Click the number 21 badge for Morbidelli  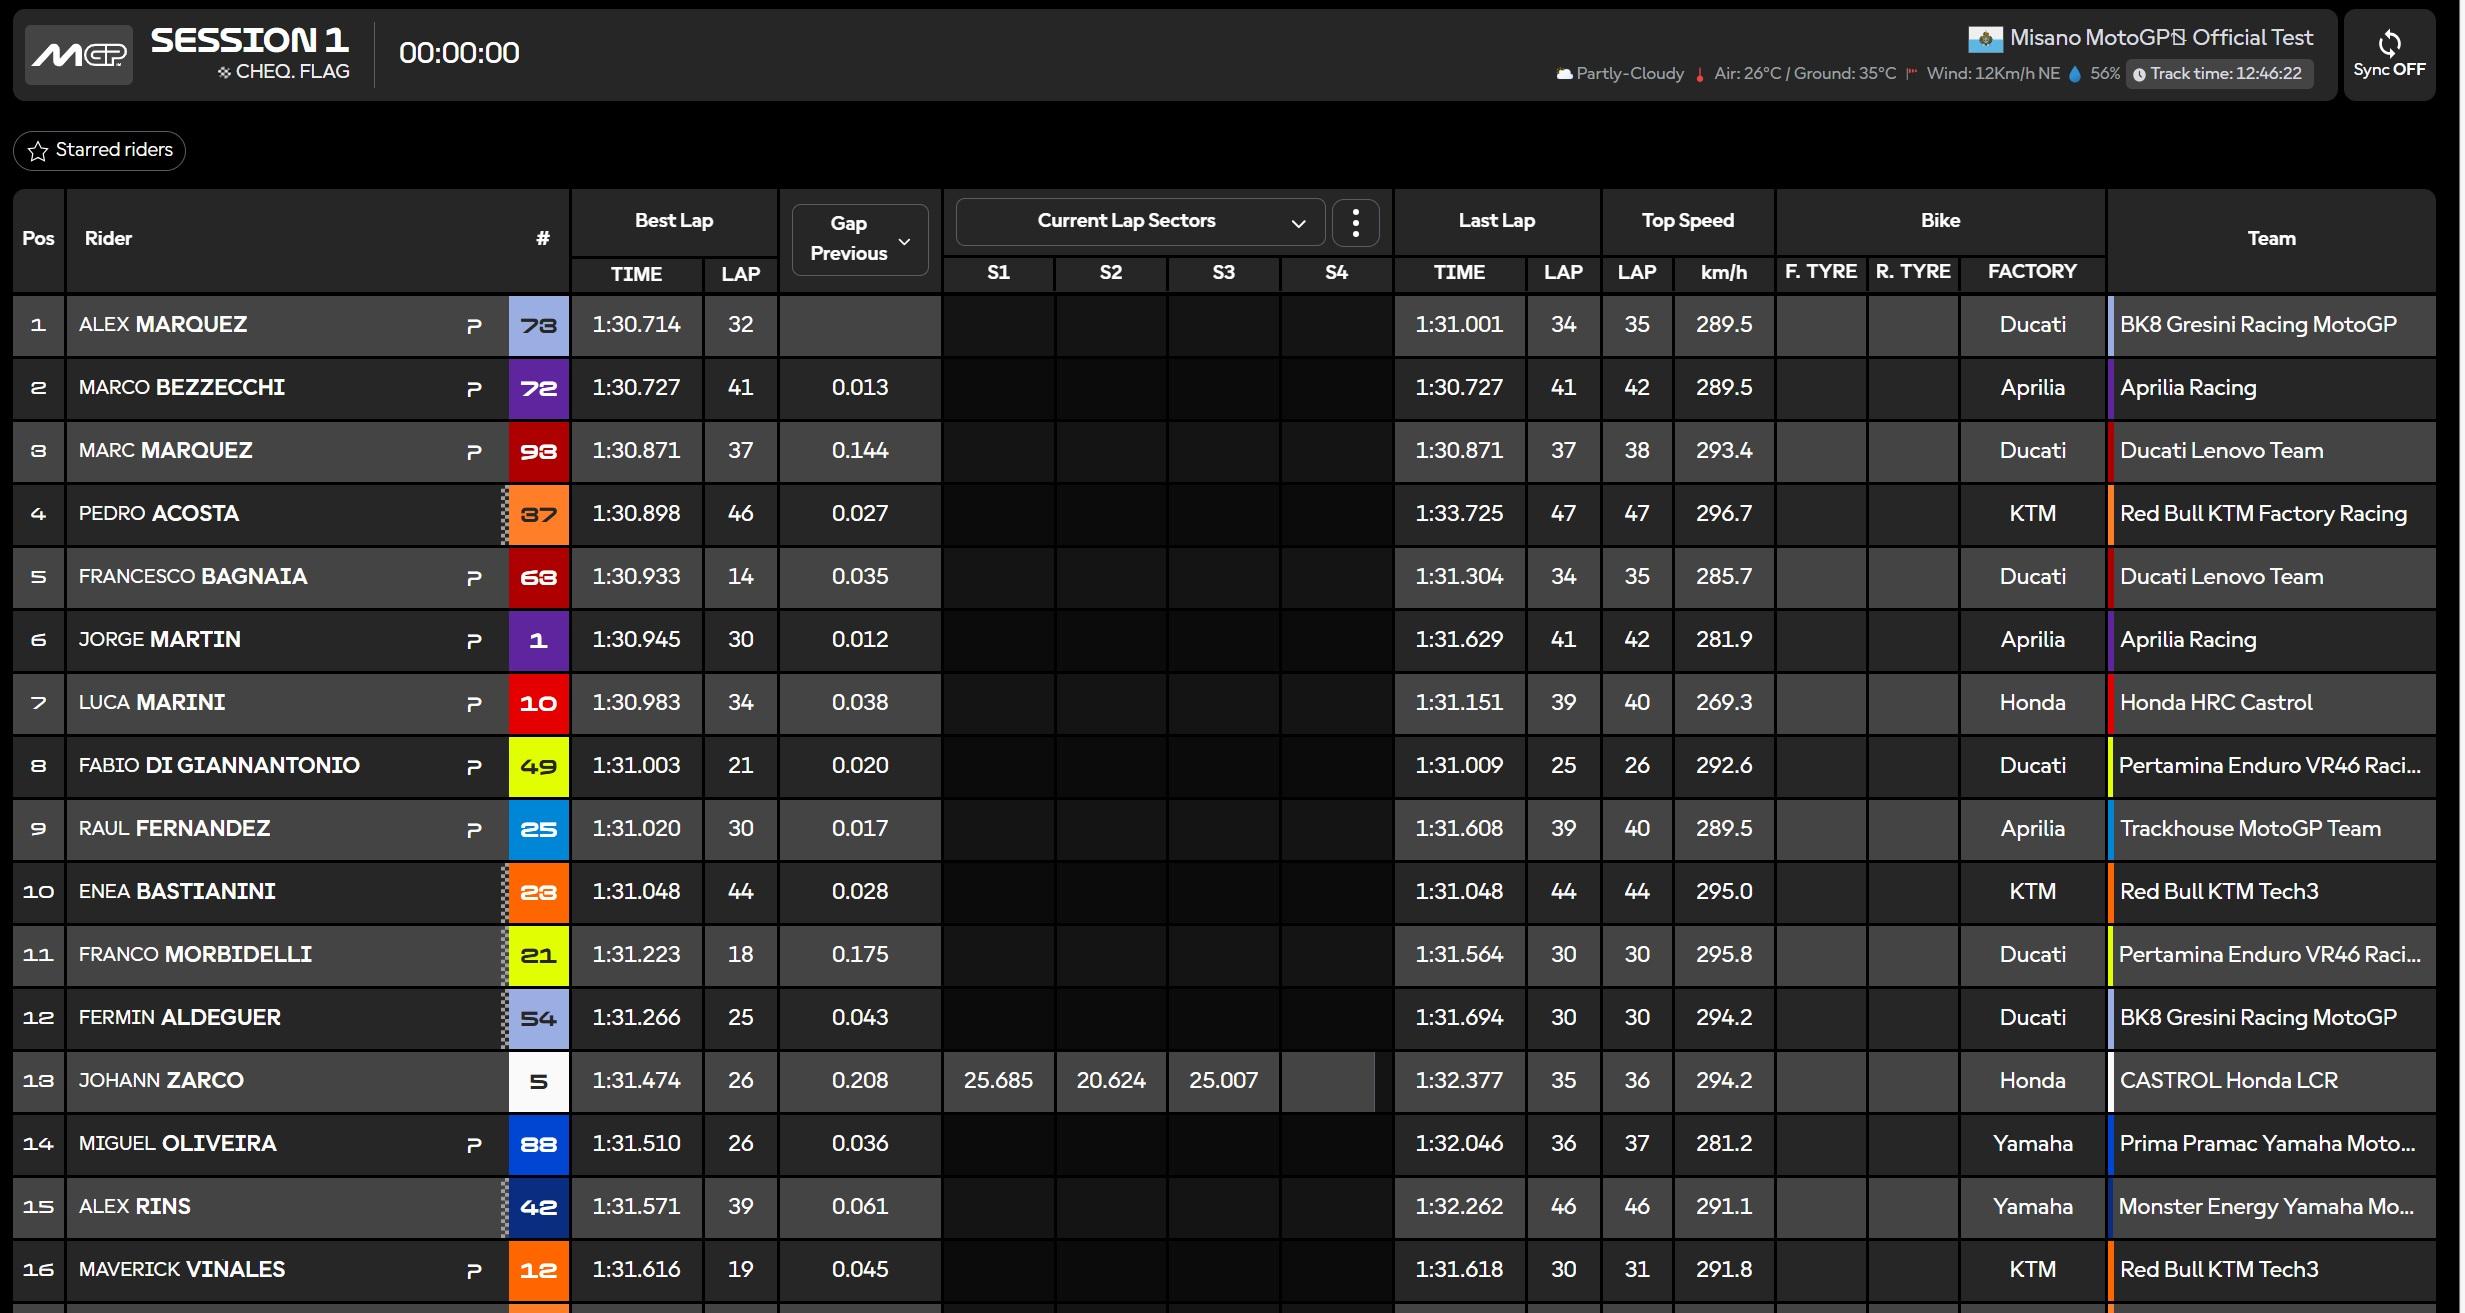click(539, 956)
